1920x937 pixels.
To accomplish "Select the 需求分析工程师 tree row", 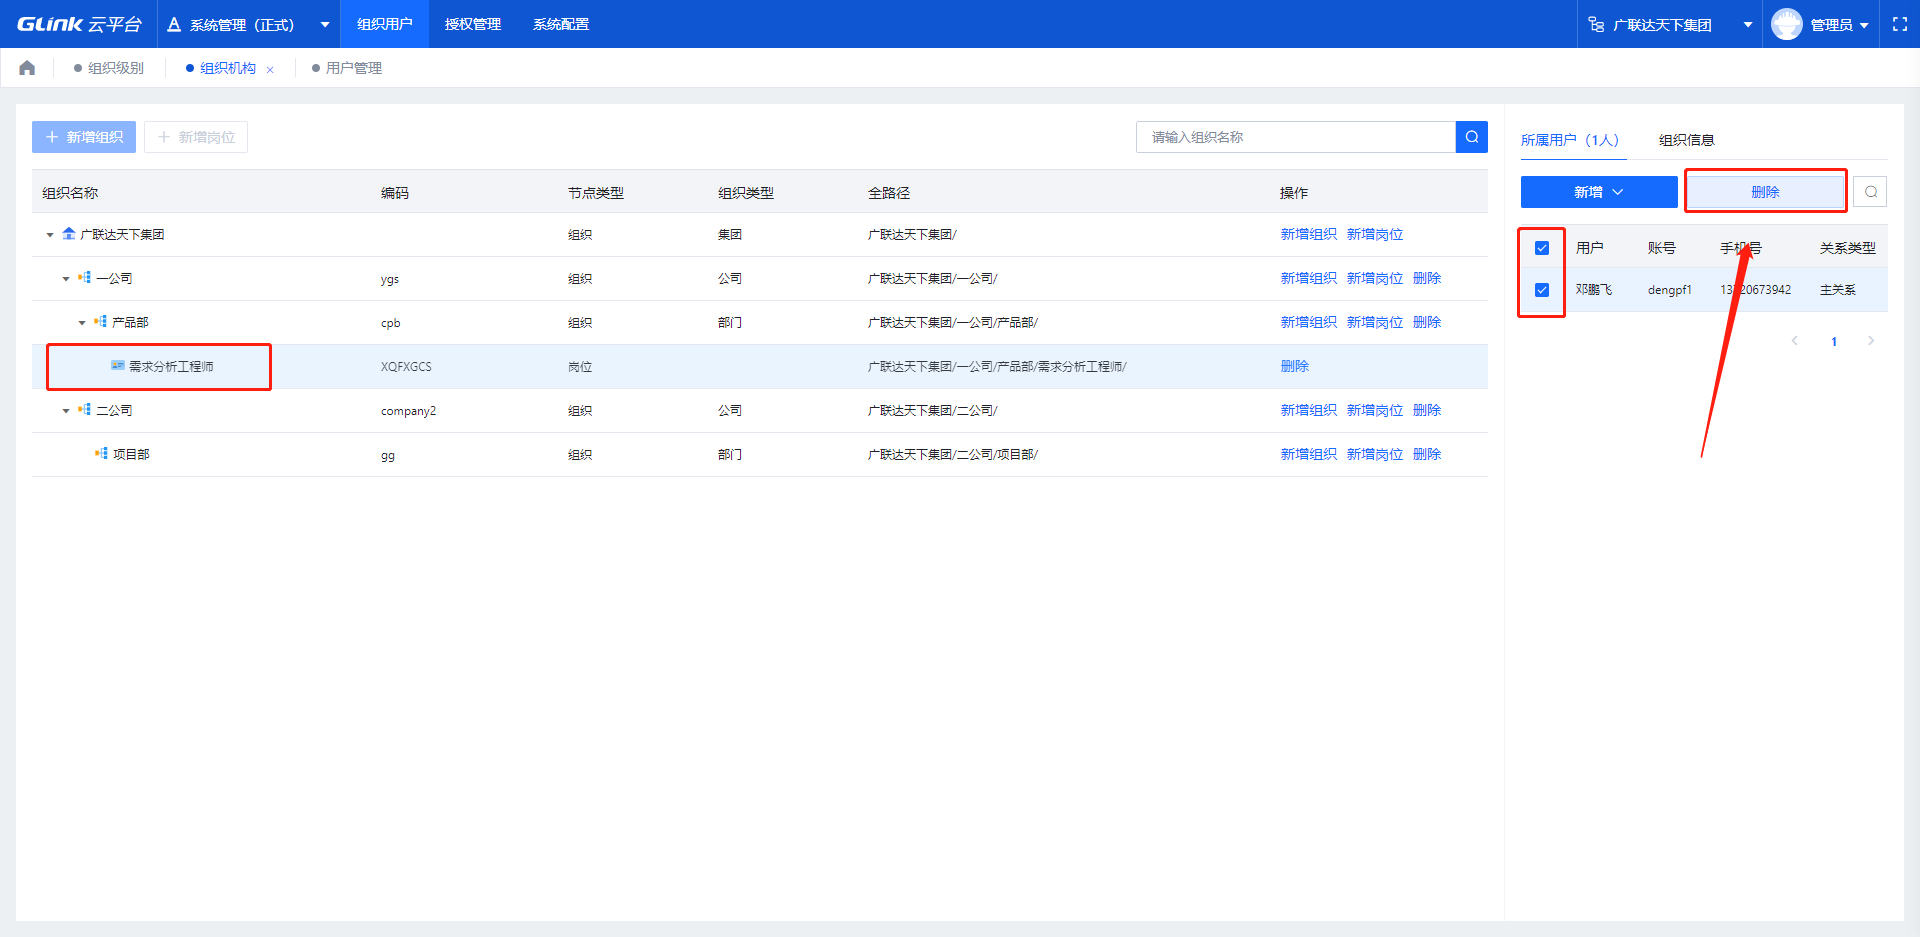I will point(760,366).
